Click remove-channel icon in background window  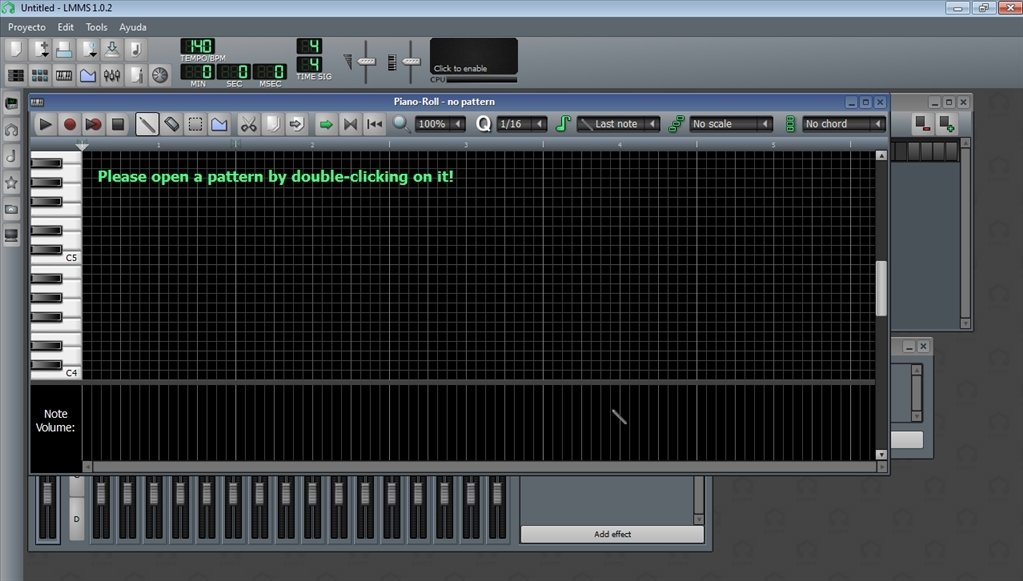click(x=922, y=124)
